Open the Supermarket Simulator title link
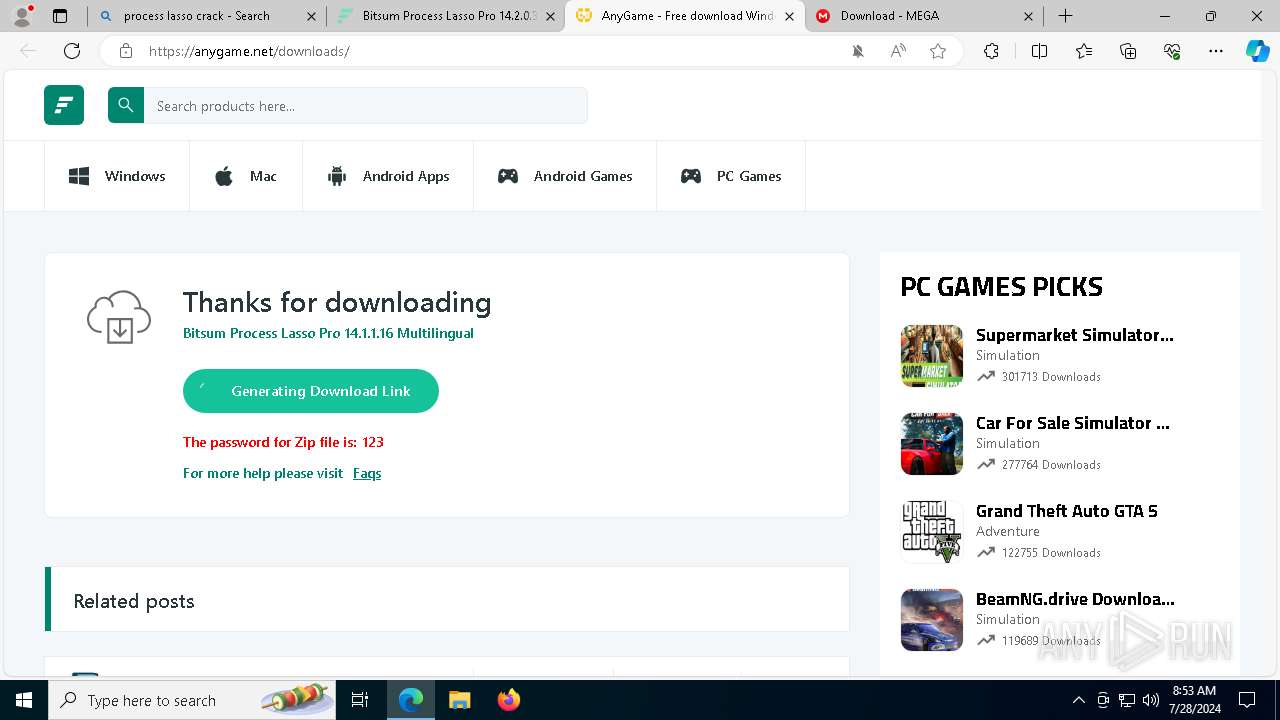The width and height of the screenshot is (1280, 720). click(1075, 335)
